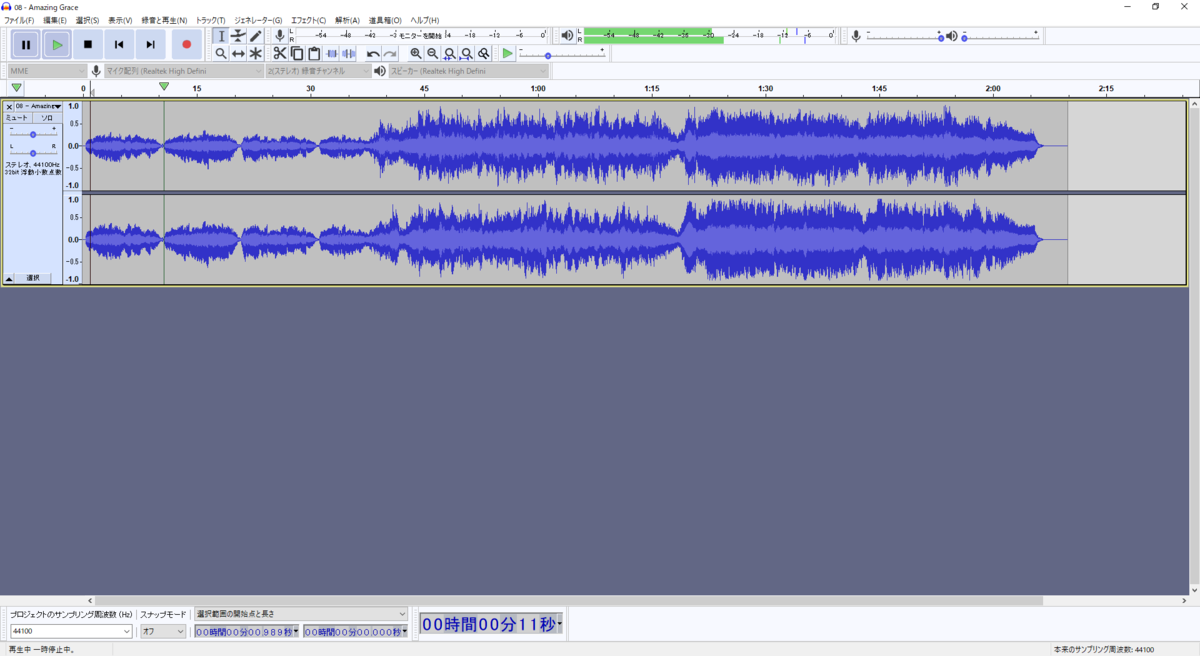Click the green playhead marker in timeline
The height and width of the screenshot is (656, 1200).
pos(164,87)
